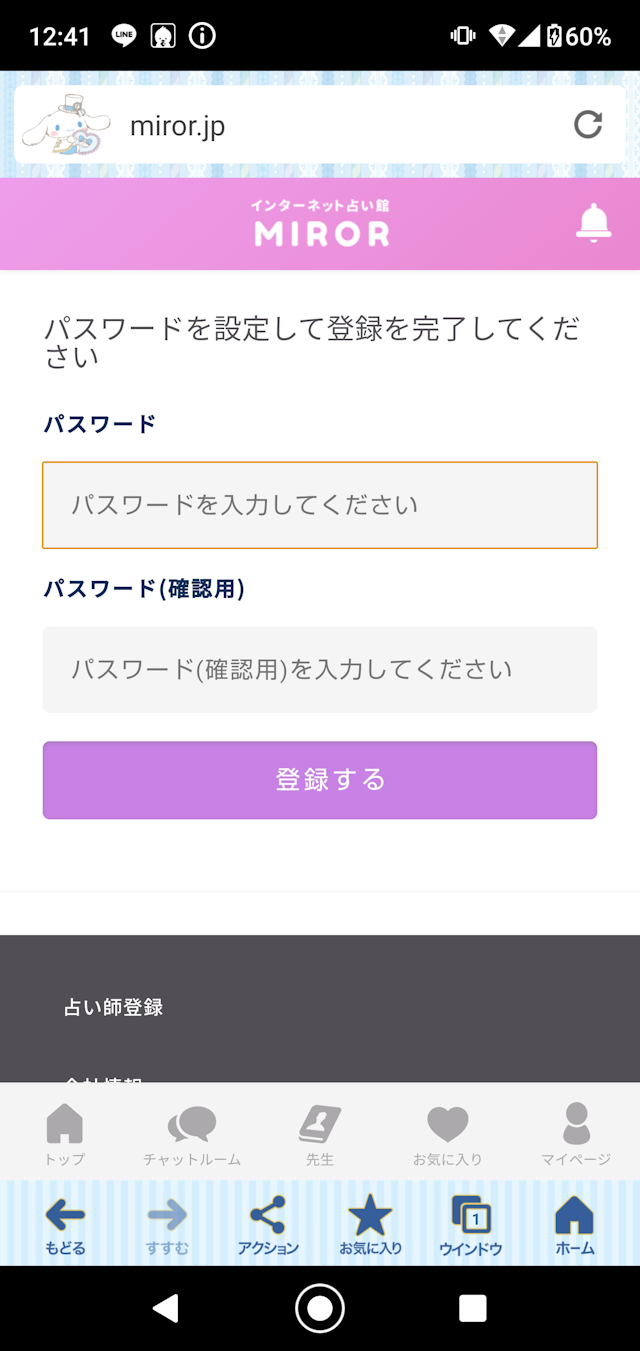
Task: Open the マイページ tab
Action: 576,1133
